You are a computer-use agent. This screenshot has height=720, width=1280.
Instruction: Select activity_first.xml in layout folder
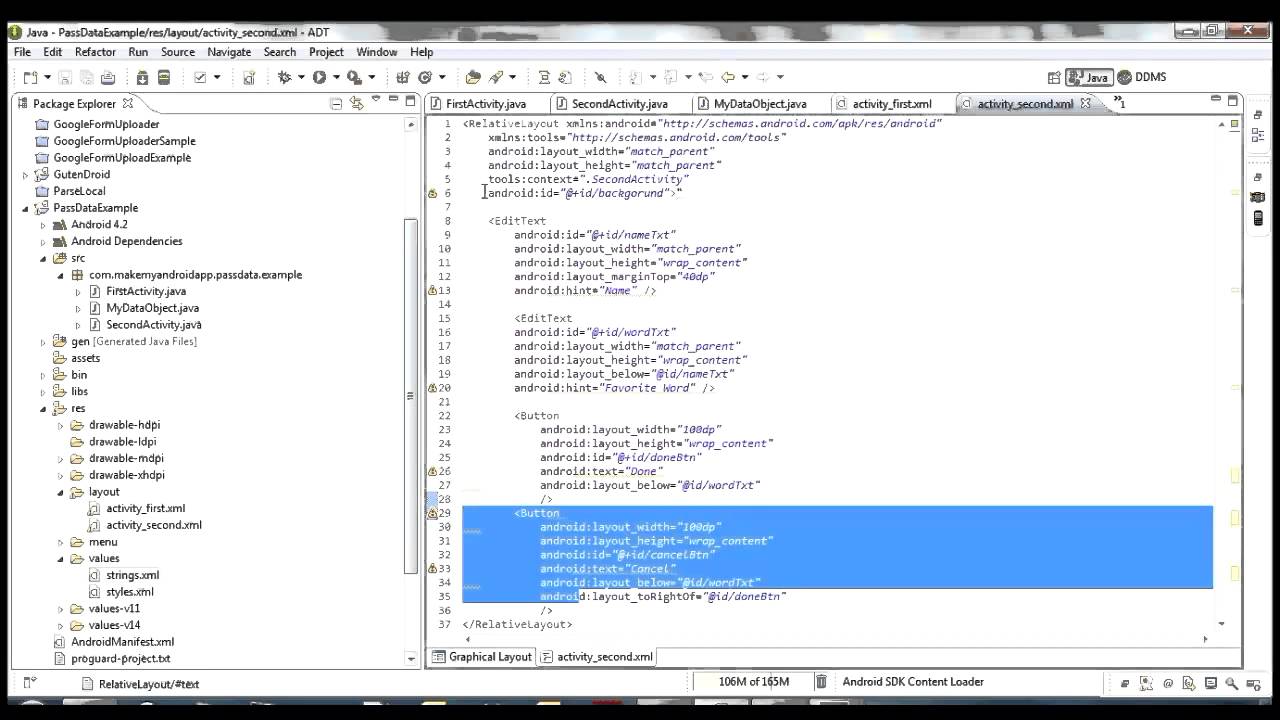tap(145, 508)
